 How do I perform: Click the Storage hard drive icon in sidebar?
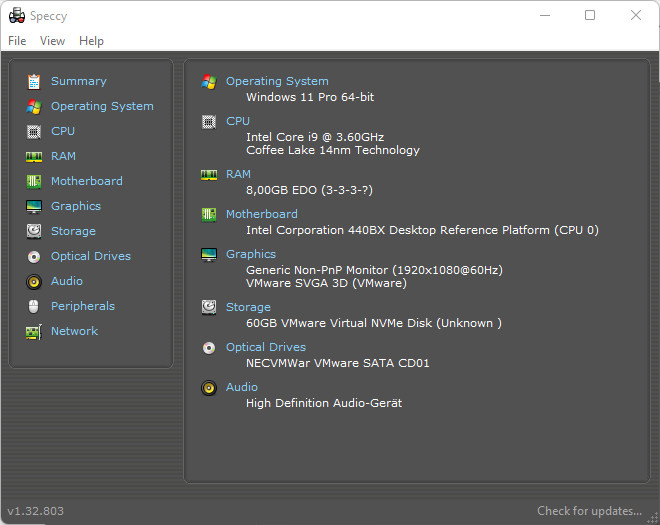coord(34,231)
